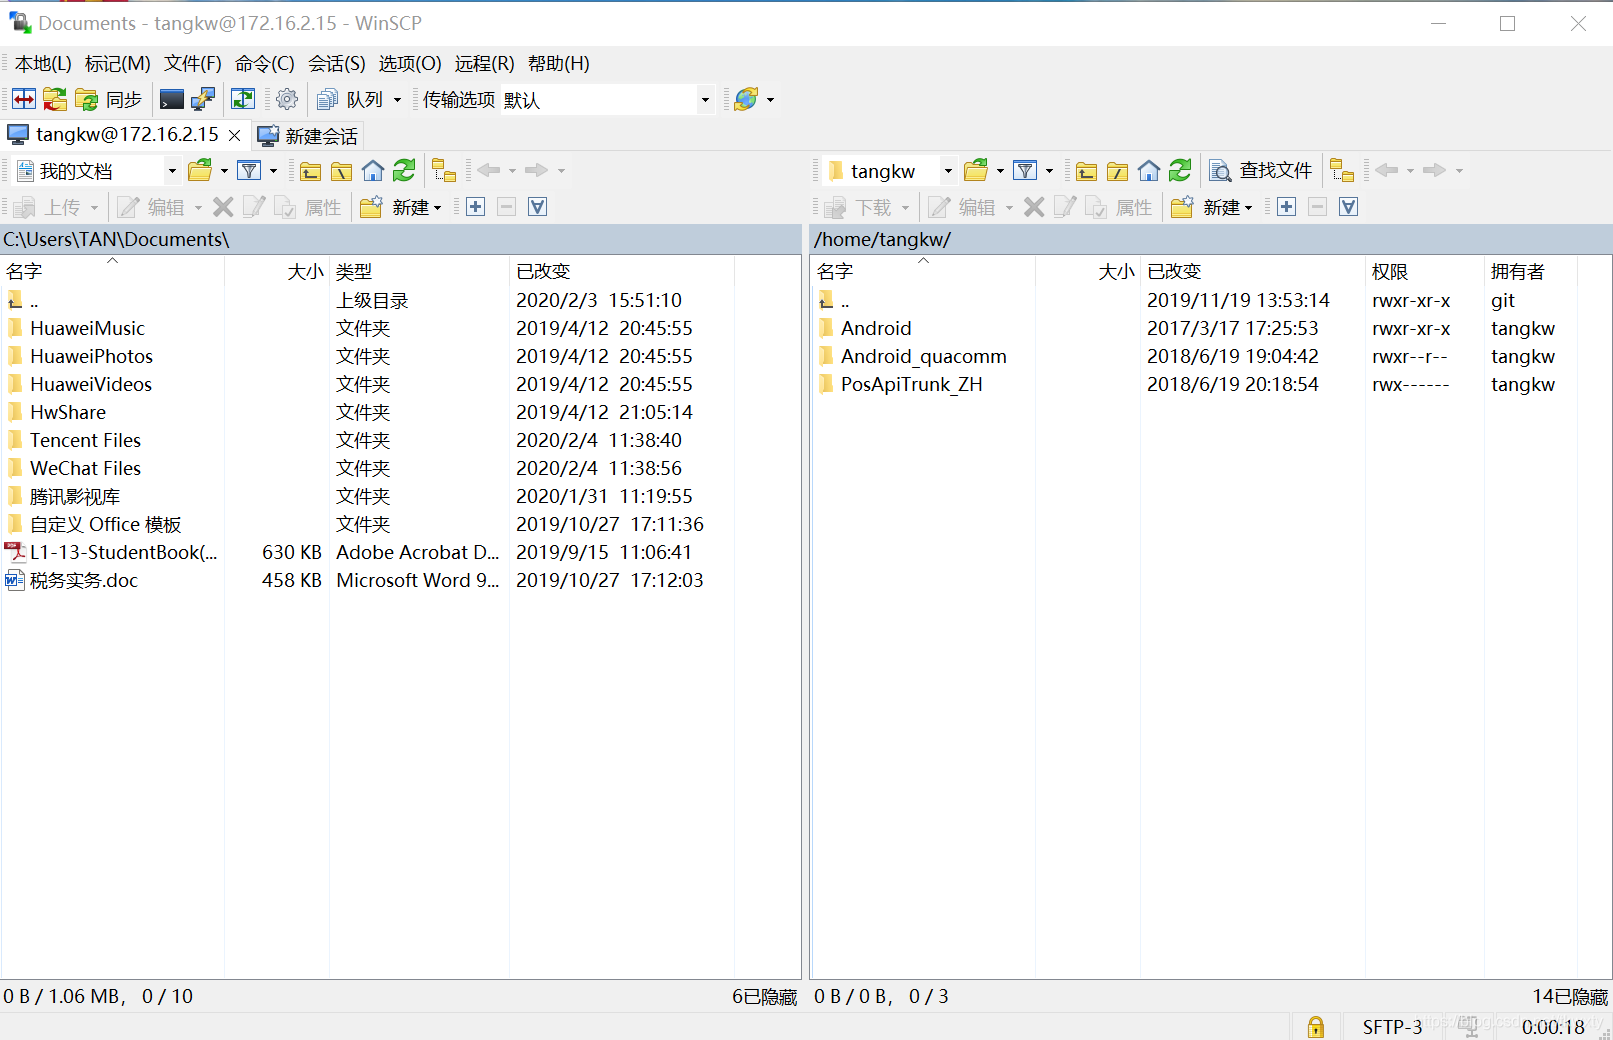Click the keep remote directory up to date icon
This screenshot has height=1040, width=1613.
[x=243, y=99]
